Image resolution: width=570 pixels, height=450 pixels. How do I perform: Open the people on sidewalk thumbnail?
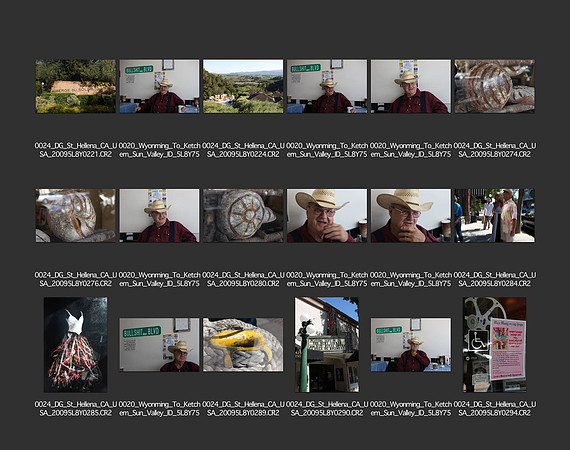pos(494,215)
